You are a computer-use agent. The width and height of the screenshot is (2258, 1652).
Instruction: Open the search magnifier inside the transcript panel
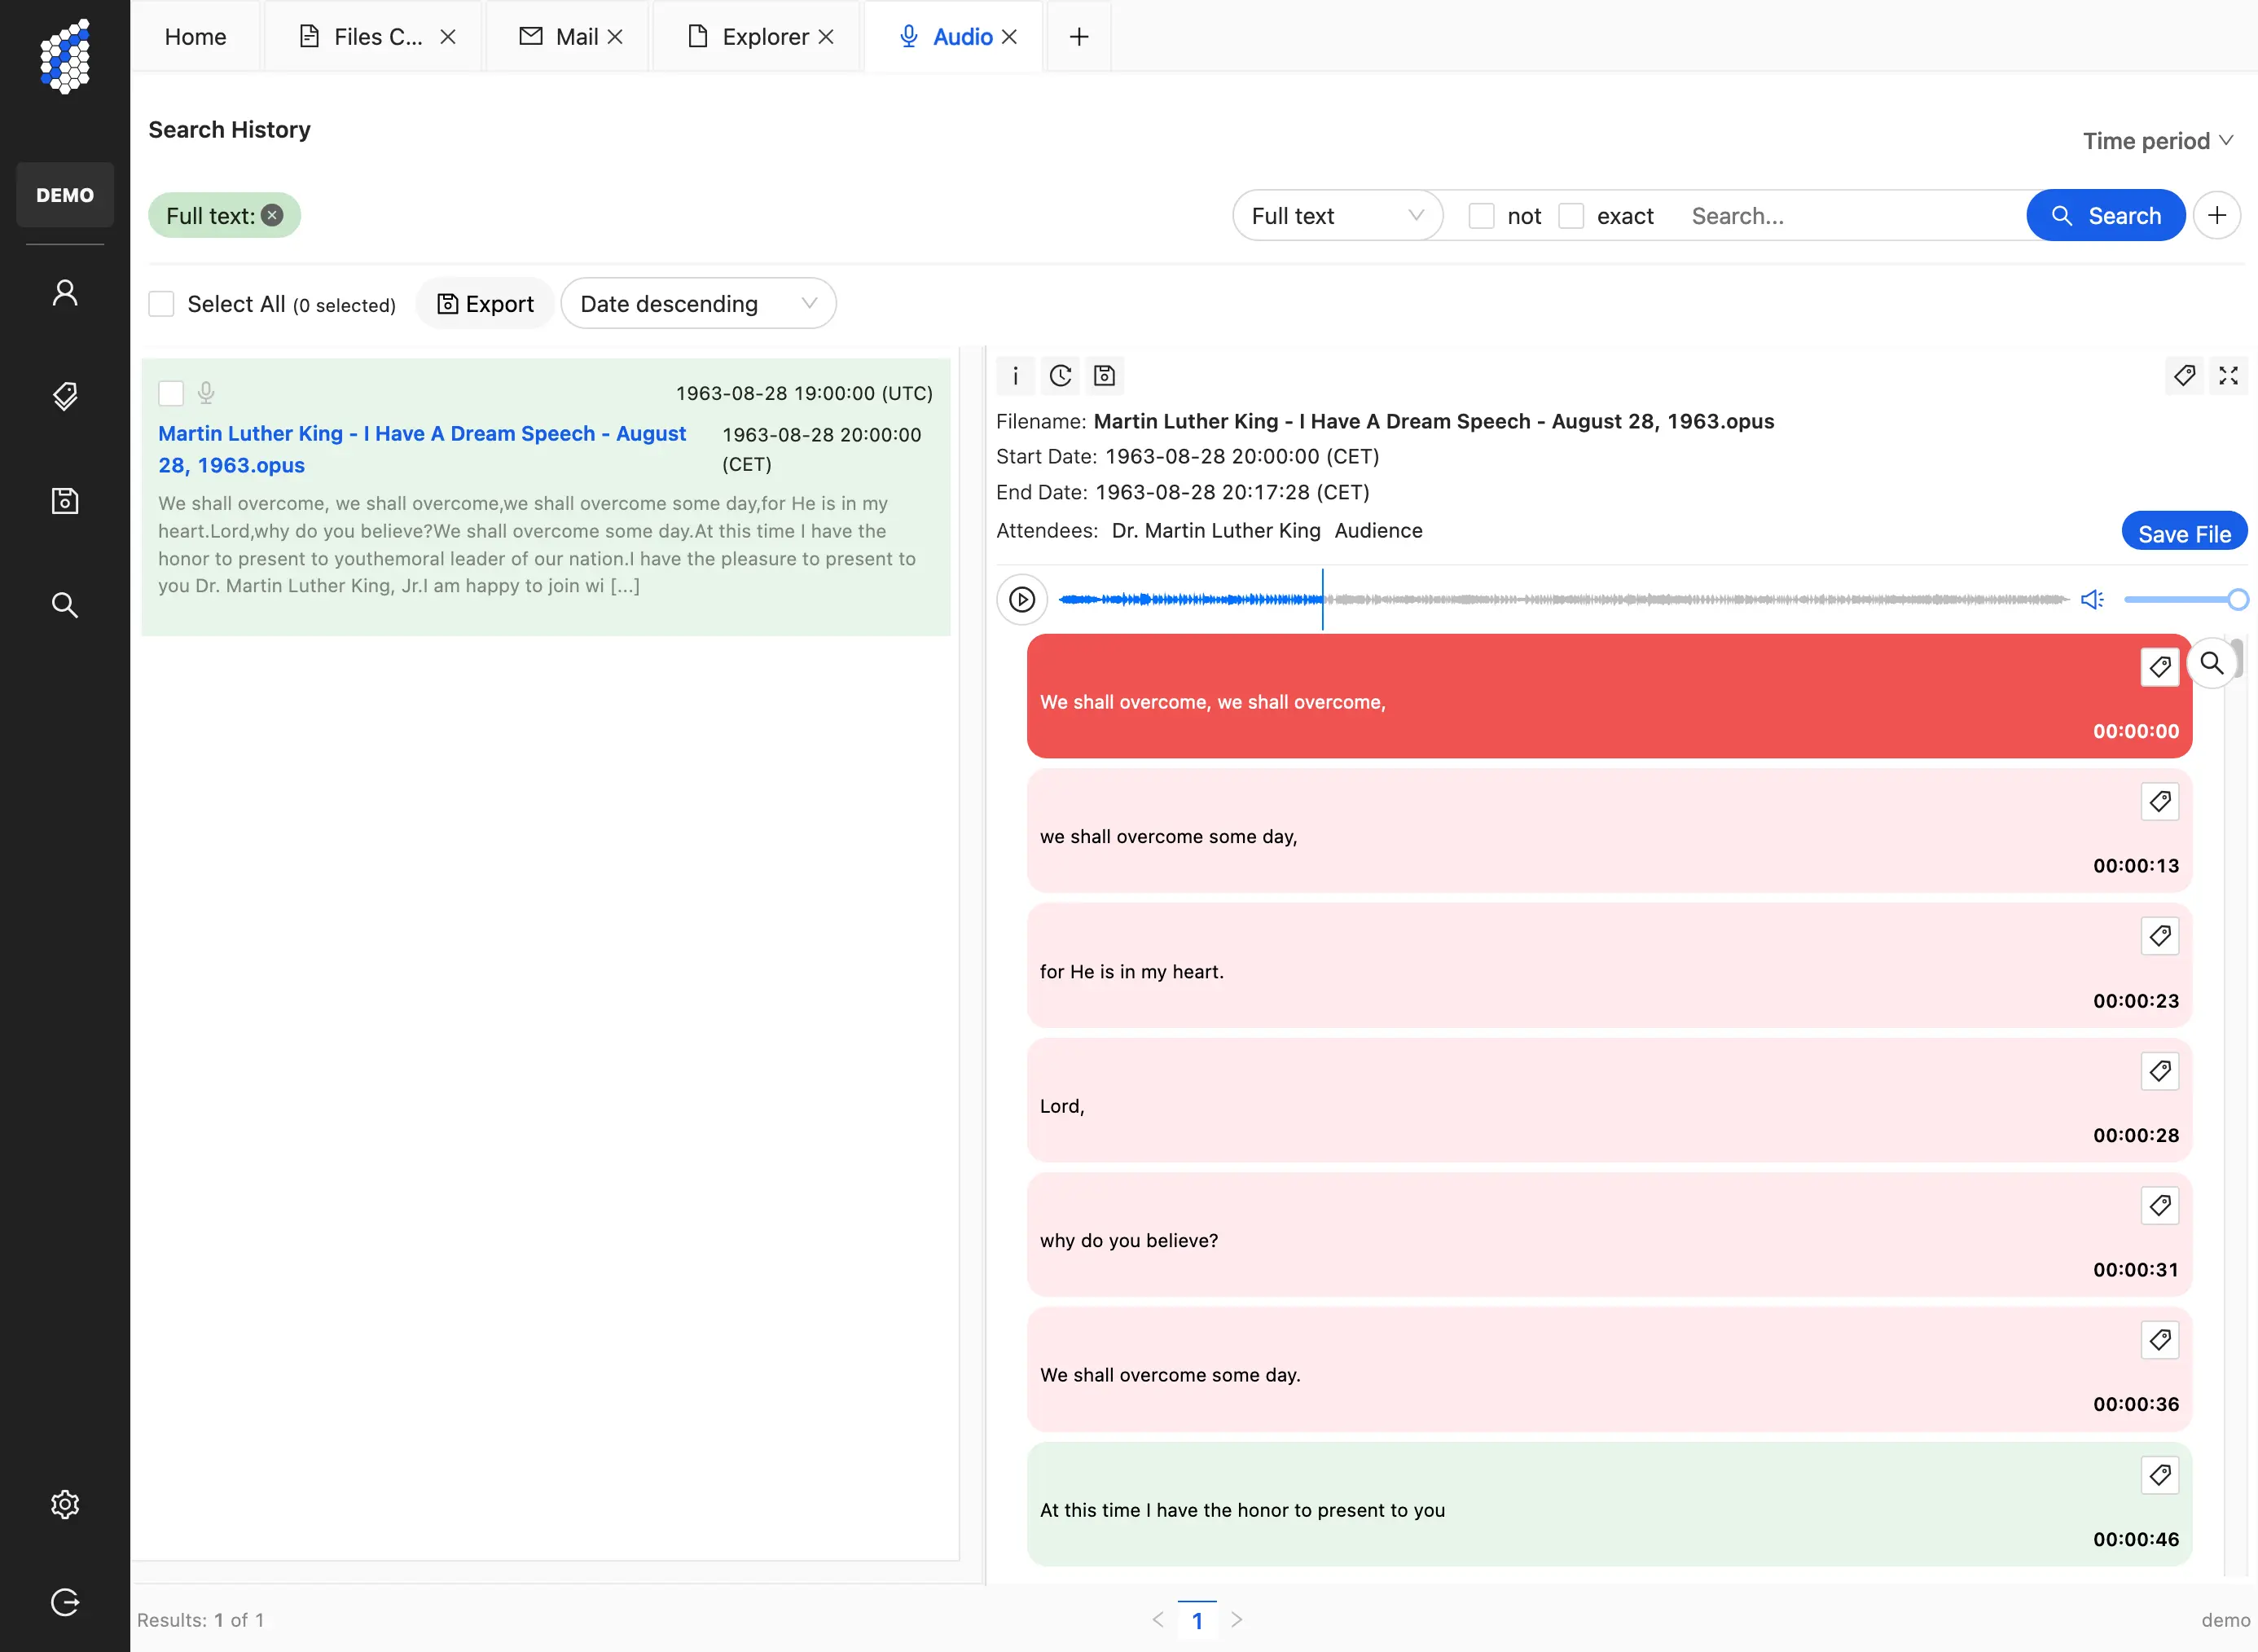[2212, 663]
